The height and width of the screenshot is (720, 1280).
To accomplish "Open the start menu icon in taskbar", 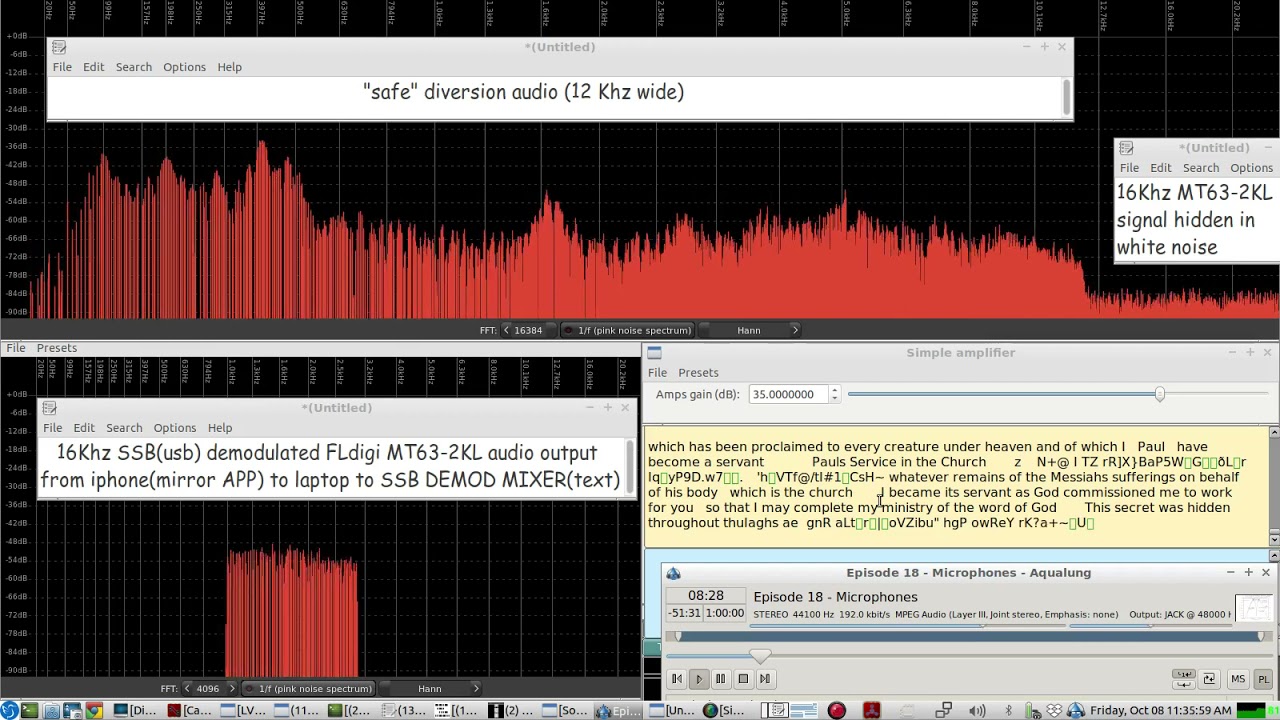I will click(x=9, y=711).
